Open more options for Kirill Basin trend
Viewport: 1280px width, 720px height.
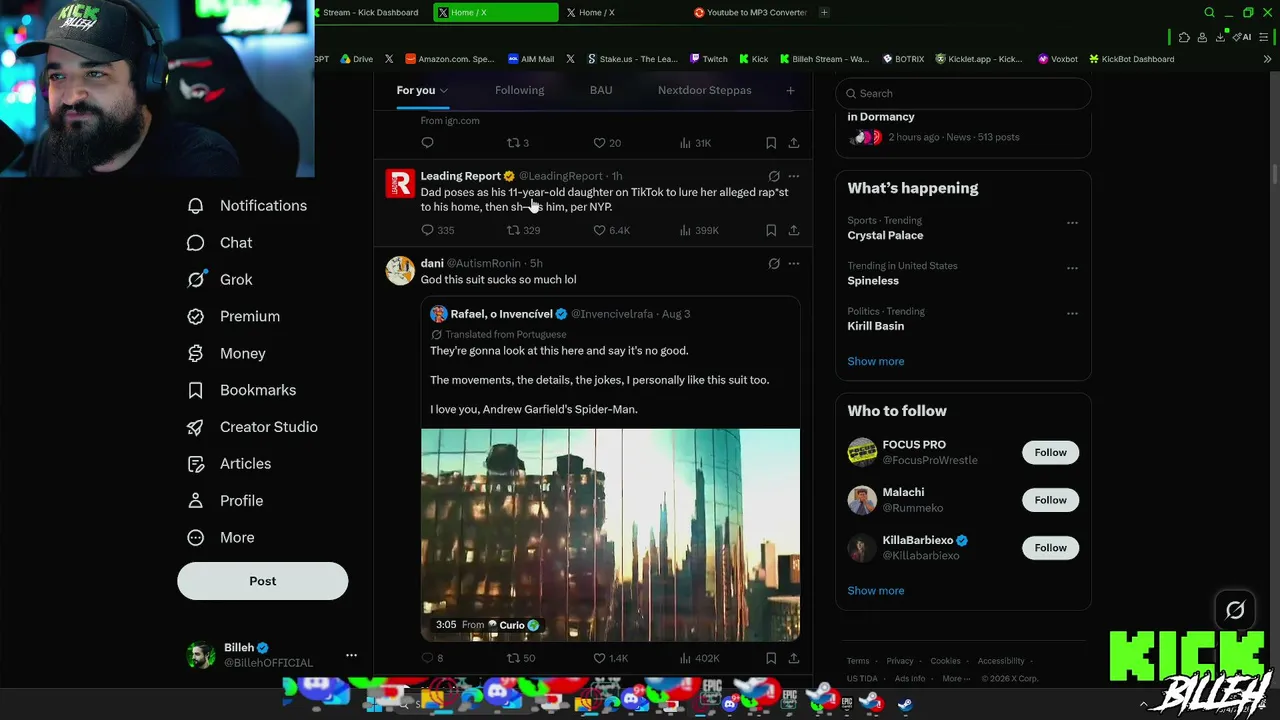[1072, 313]
